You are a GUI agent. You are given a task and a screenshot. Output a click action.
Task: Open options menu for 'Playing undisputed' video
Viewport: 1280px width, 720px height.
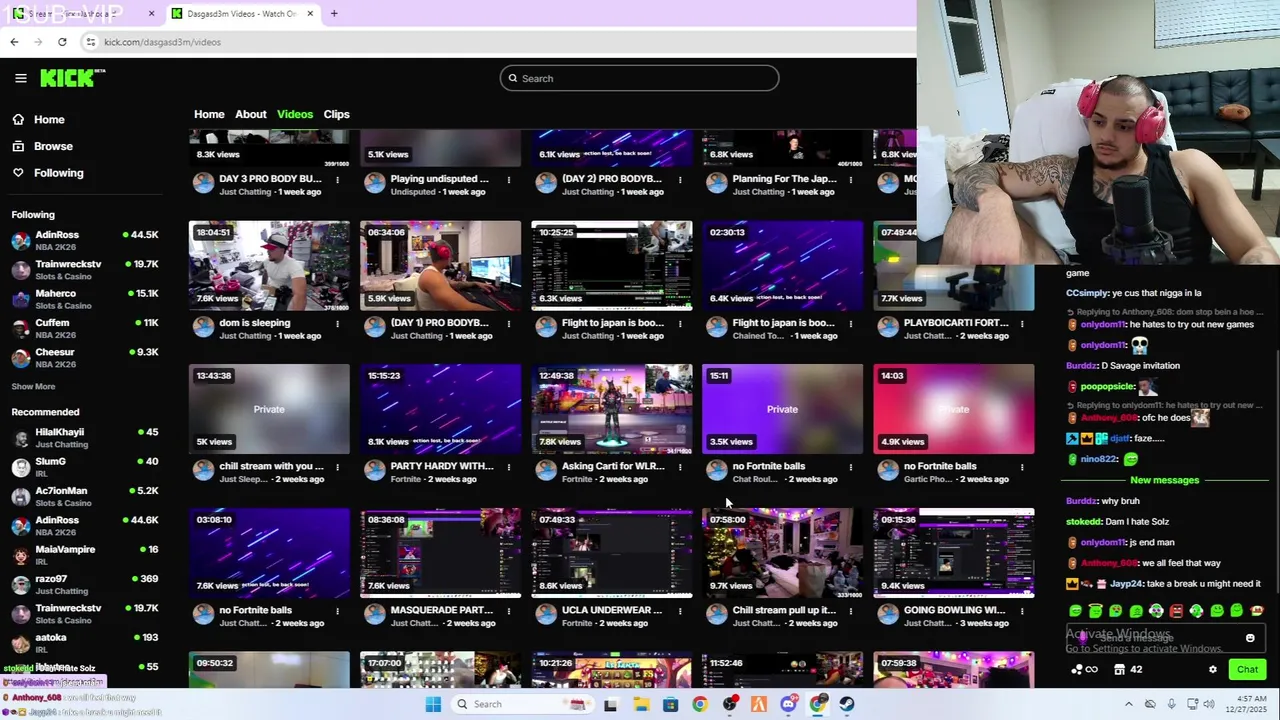[508, 180]
